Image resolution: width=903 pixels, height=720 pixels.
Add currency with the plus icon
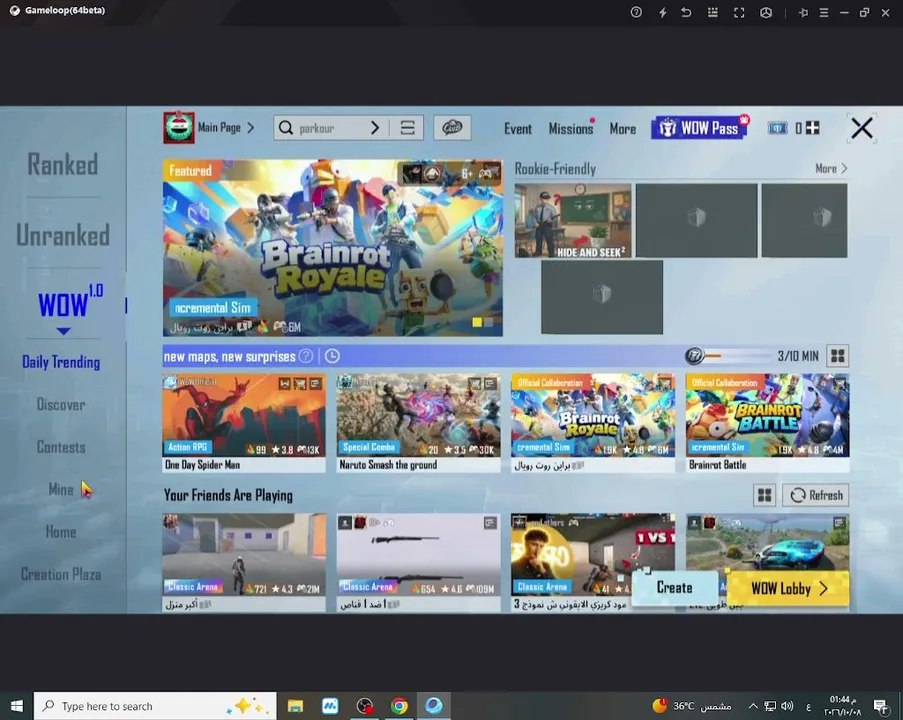pyautogui.click(x=813, y=128)
